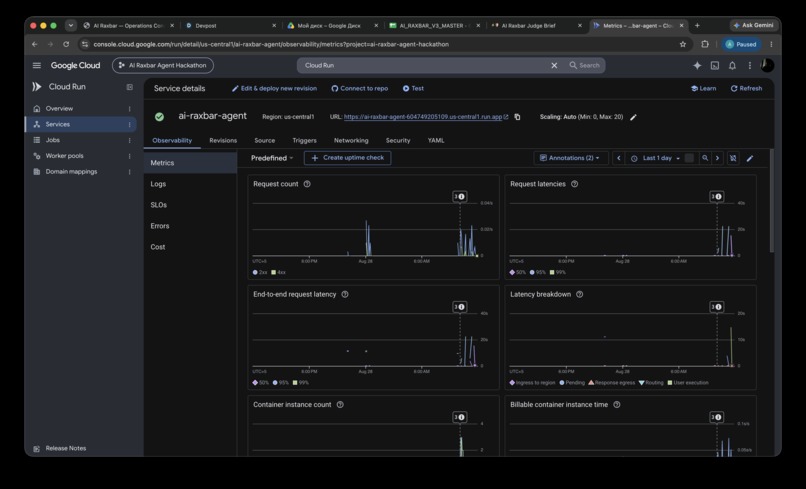Toggle Pending series in Latency breakdown legend

coord(572,383)
